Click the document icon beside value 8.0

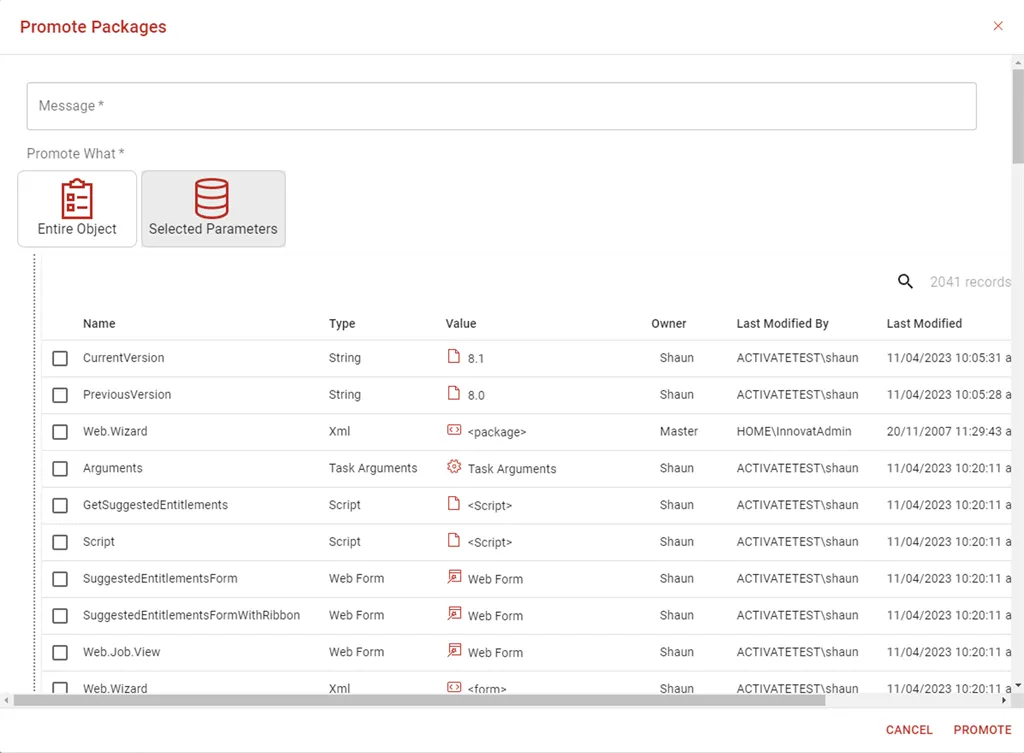pyautogui.click(x=453, y=393)
